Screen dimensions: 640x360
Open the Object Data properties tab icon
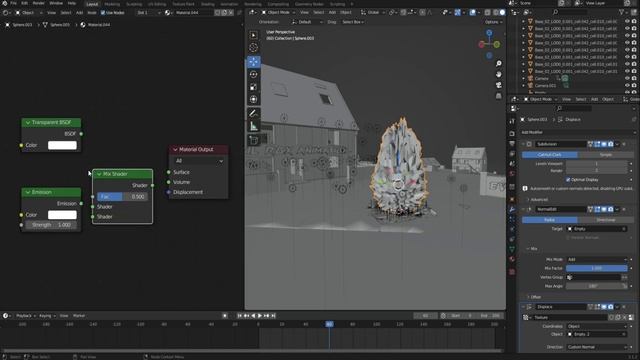(512, 249)
